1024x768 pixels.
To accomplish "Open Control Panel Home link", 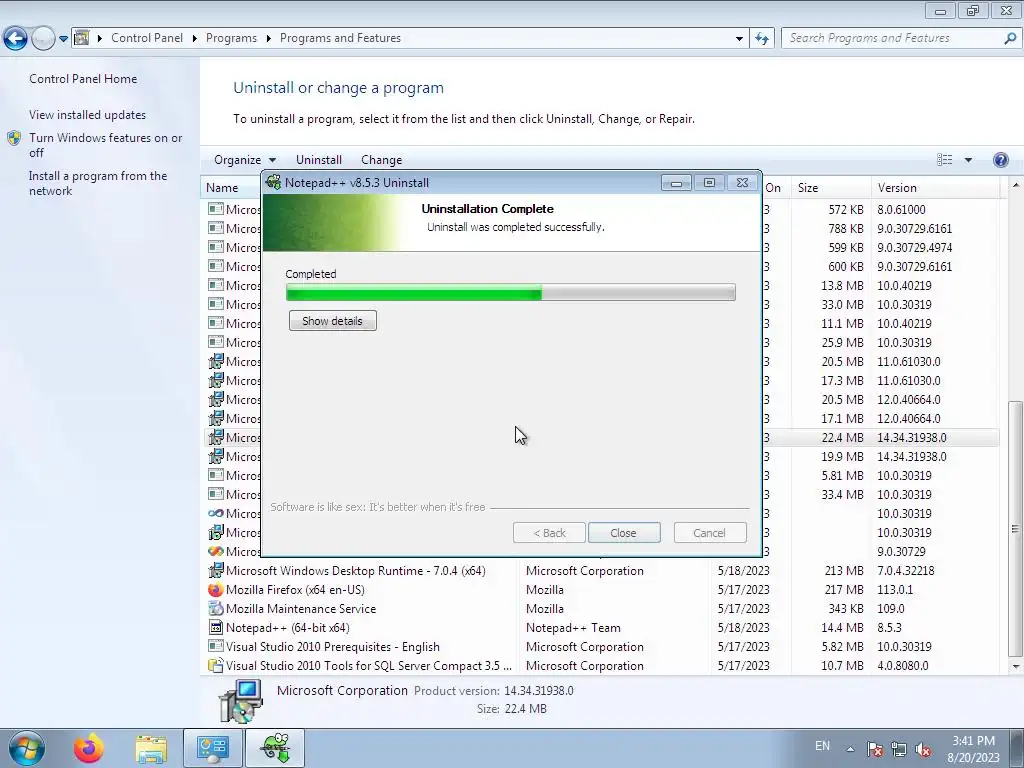I will [83, 78].
